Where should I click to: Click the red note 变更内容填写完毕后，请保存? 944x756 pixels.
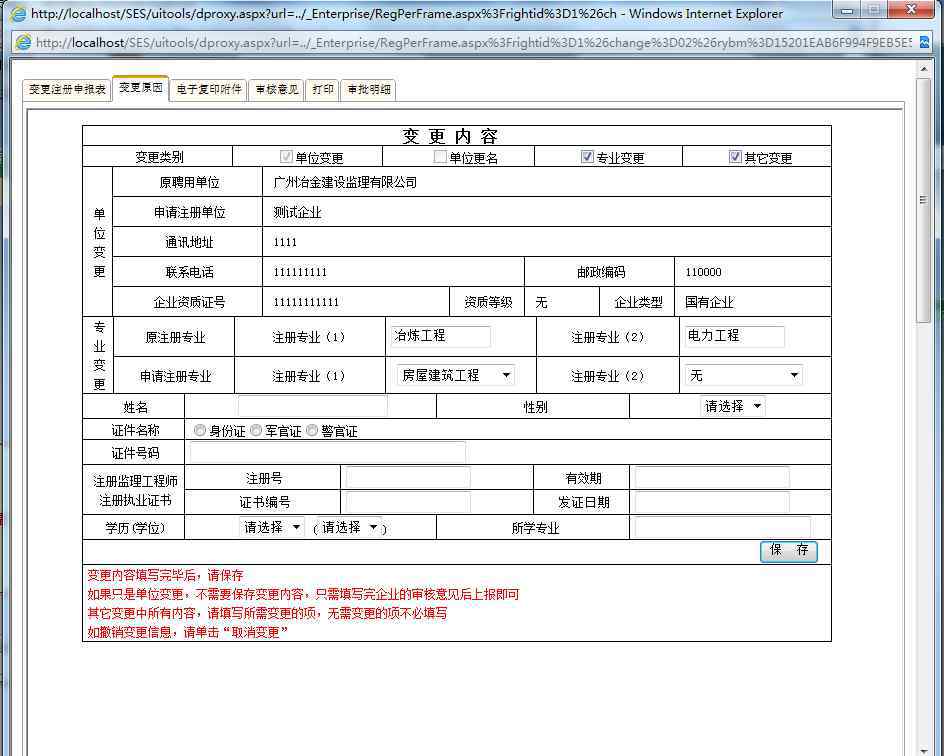pyautogui.click(x=166, y=575)
